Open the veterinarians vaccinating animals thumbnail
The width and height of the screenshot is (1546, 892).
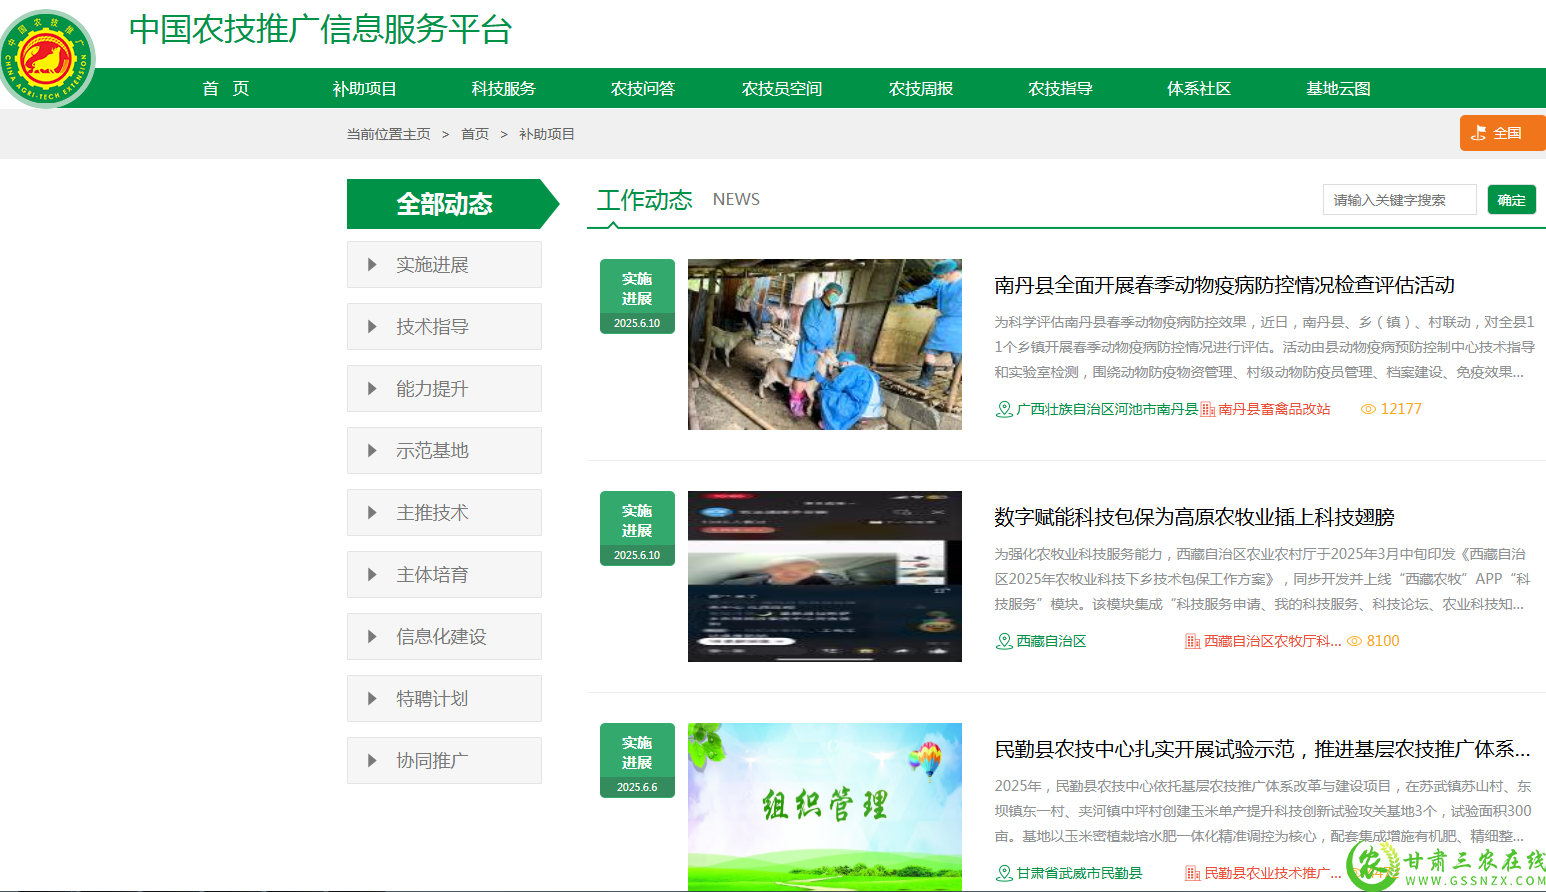tap(825, 345)
